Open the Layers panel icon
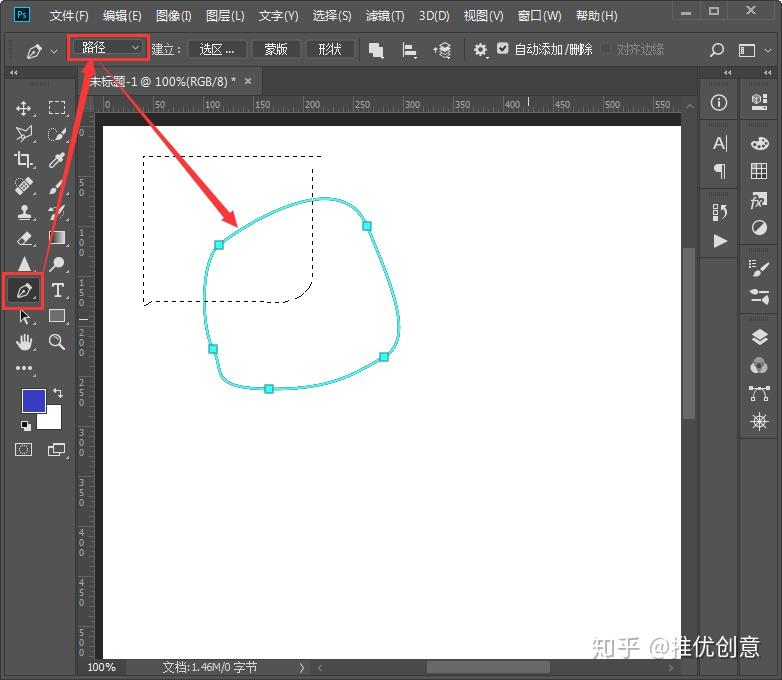The height and width of the screenshot is (680, 782). coord(759,338)
